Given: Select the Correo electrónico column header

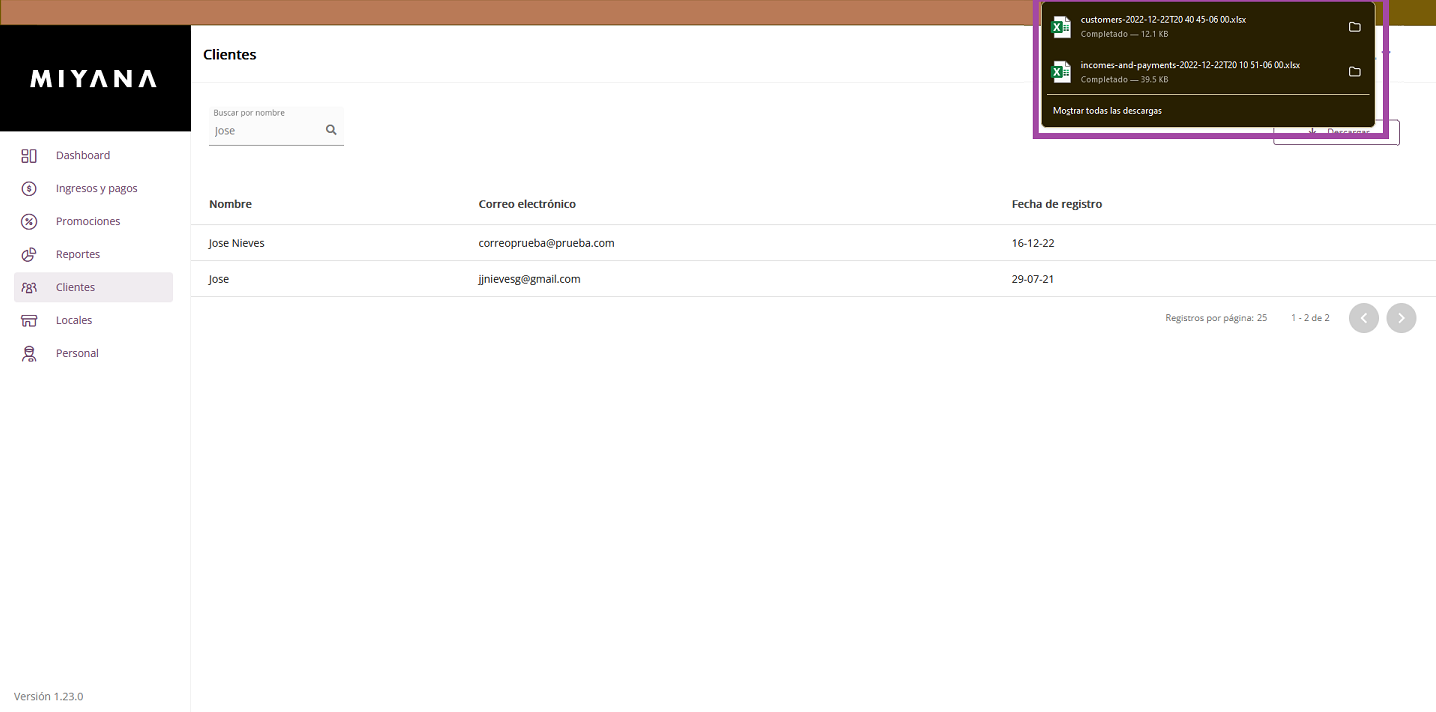Looking at the screenshot, I should point(527,204).
